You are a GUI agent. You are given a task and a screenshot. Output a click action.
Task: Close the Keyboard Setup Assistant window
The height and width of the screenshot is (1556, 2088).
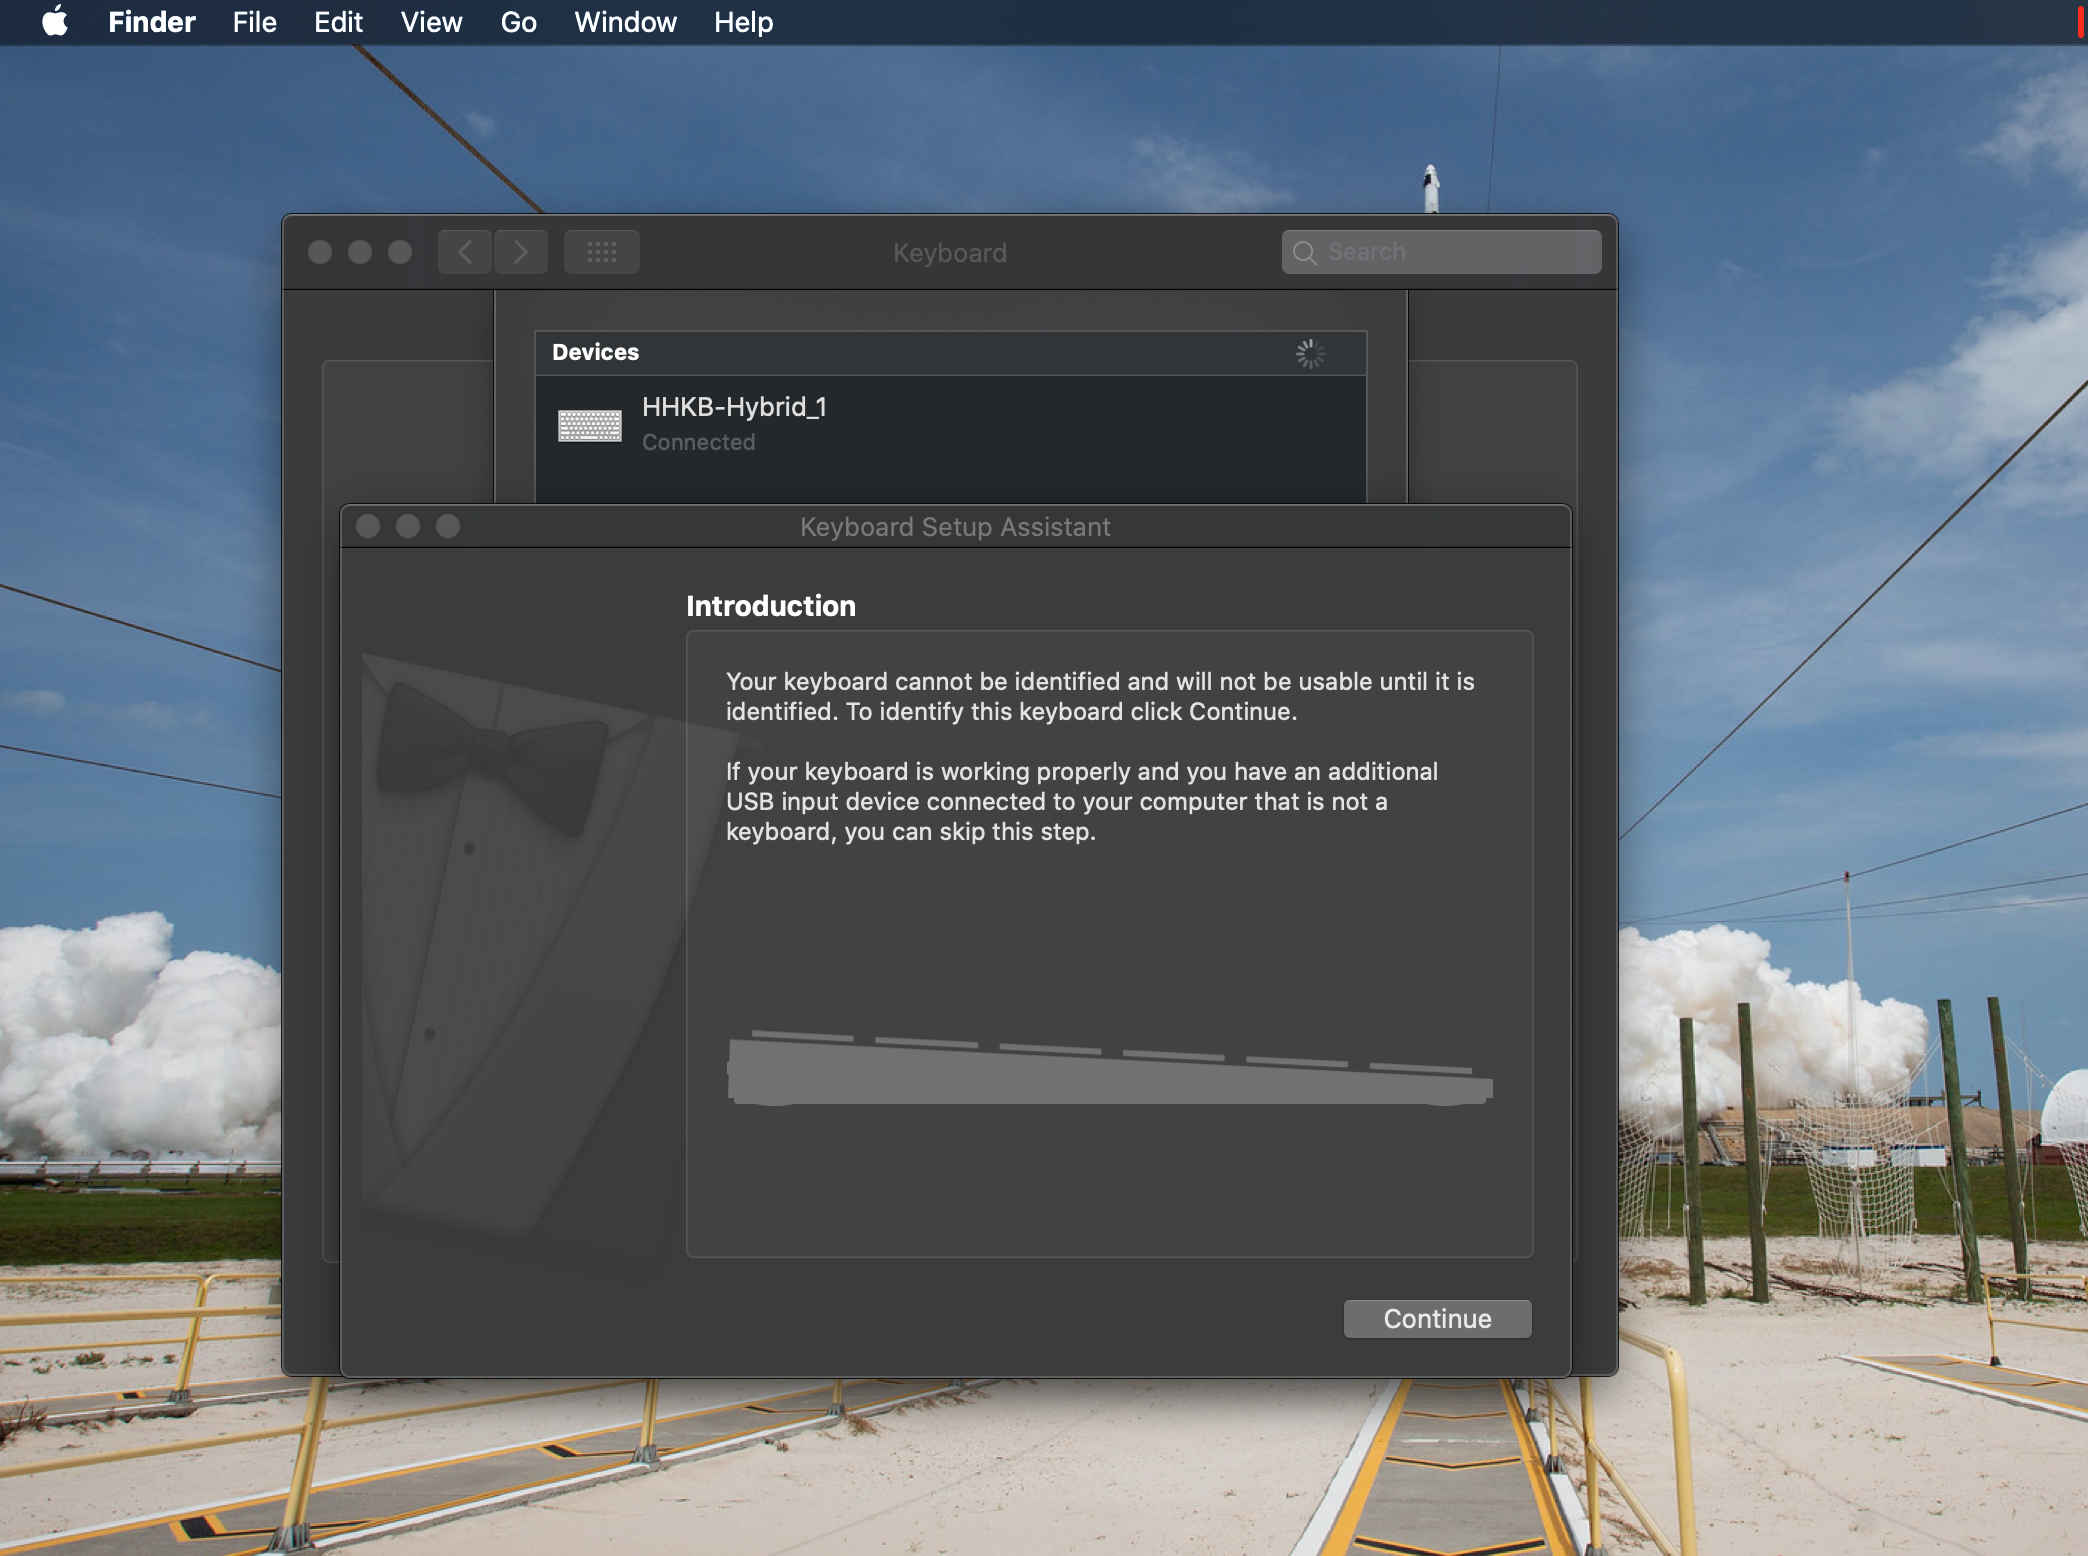click(x=368, y=526)
